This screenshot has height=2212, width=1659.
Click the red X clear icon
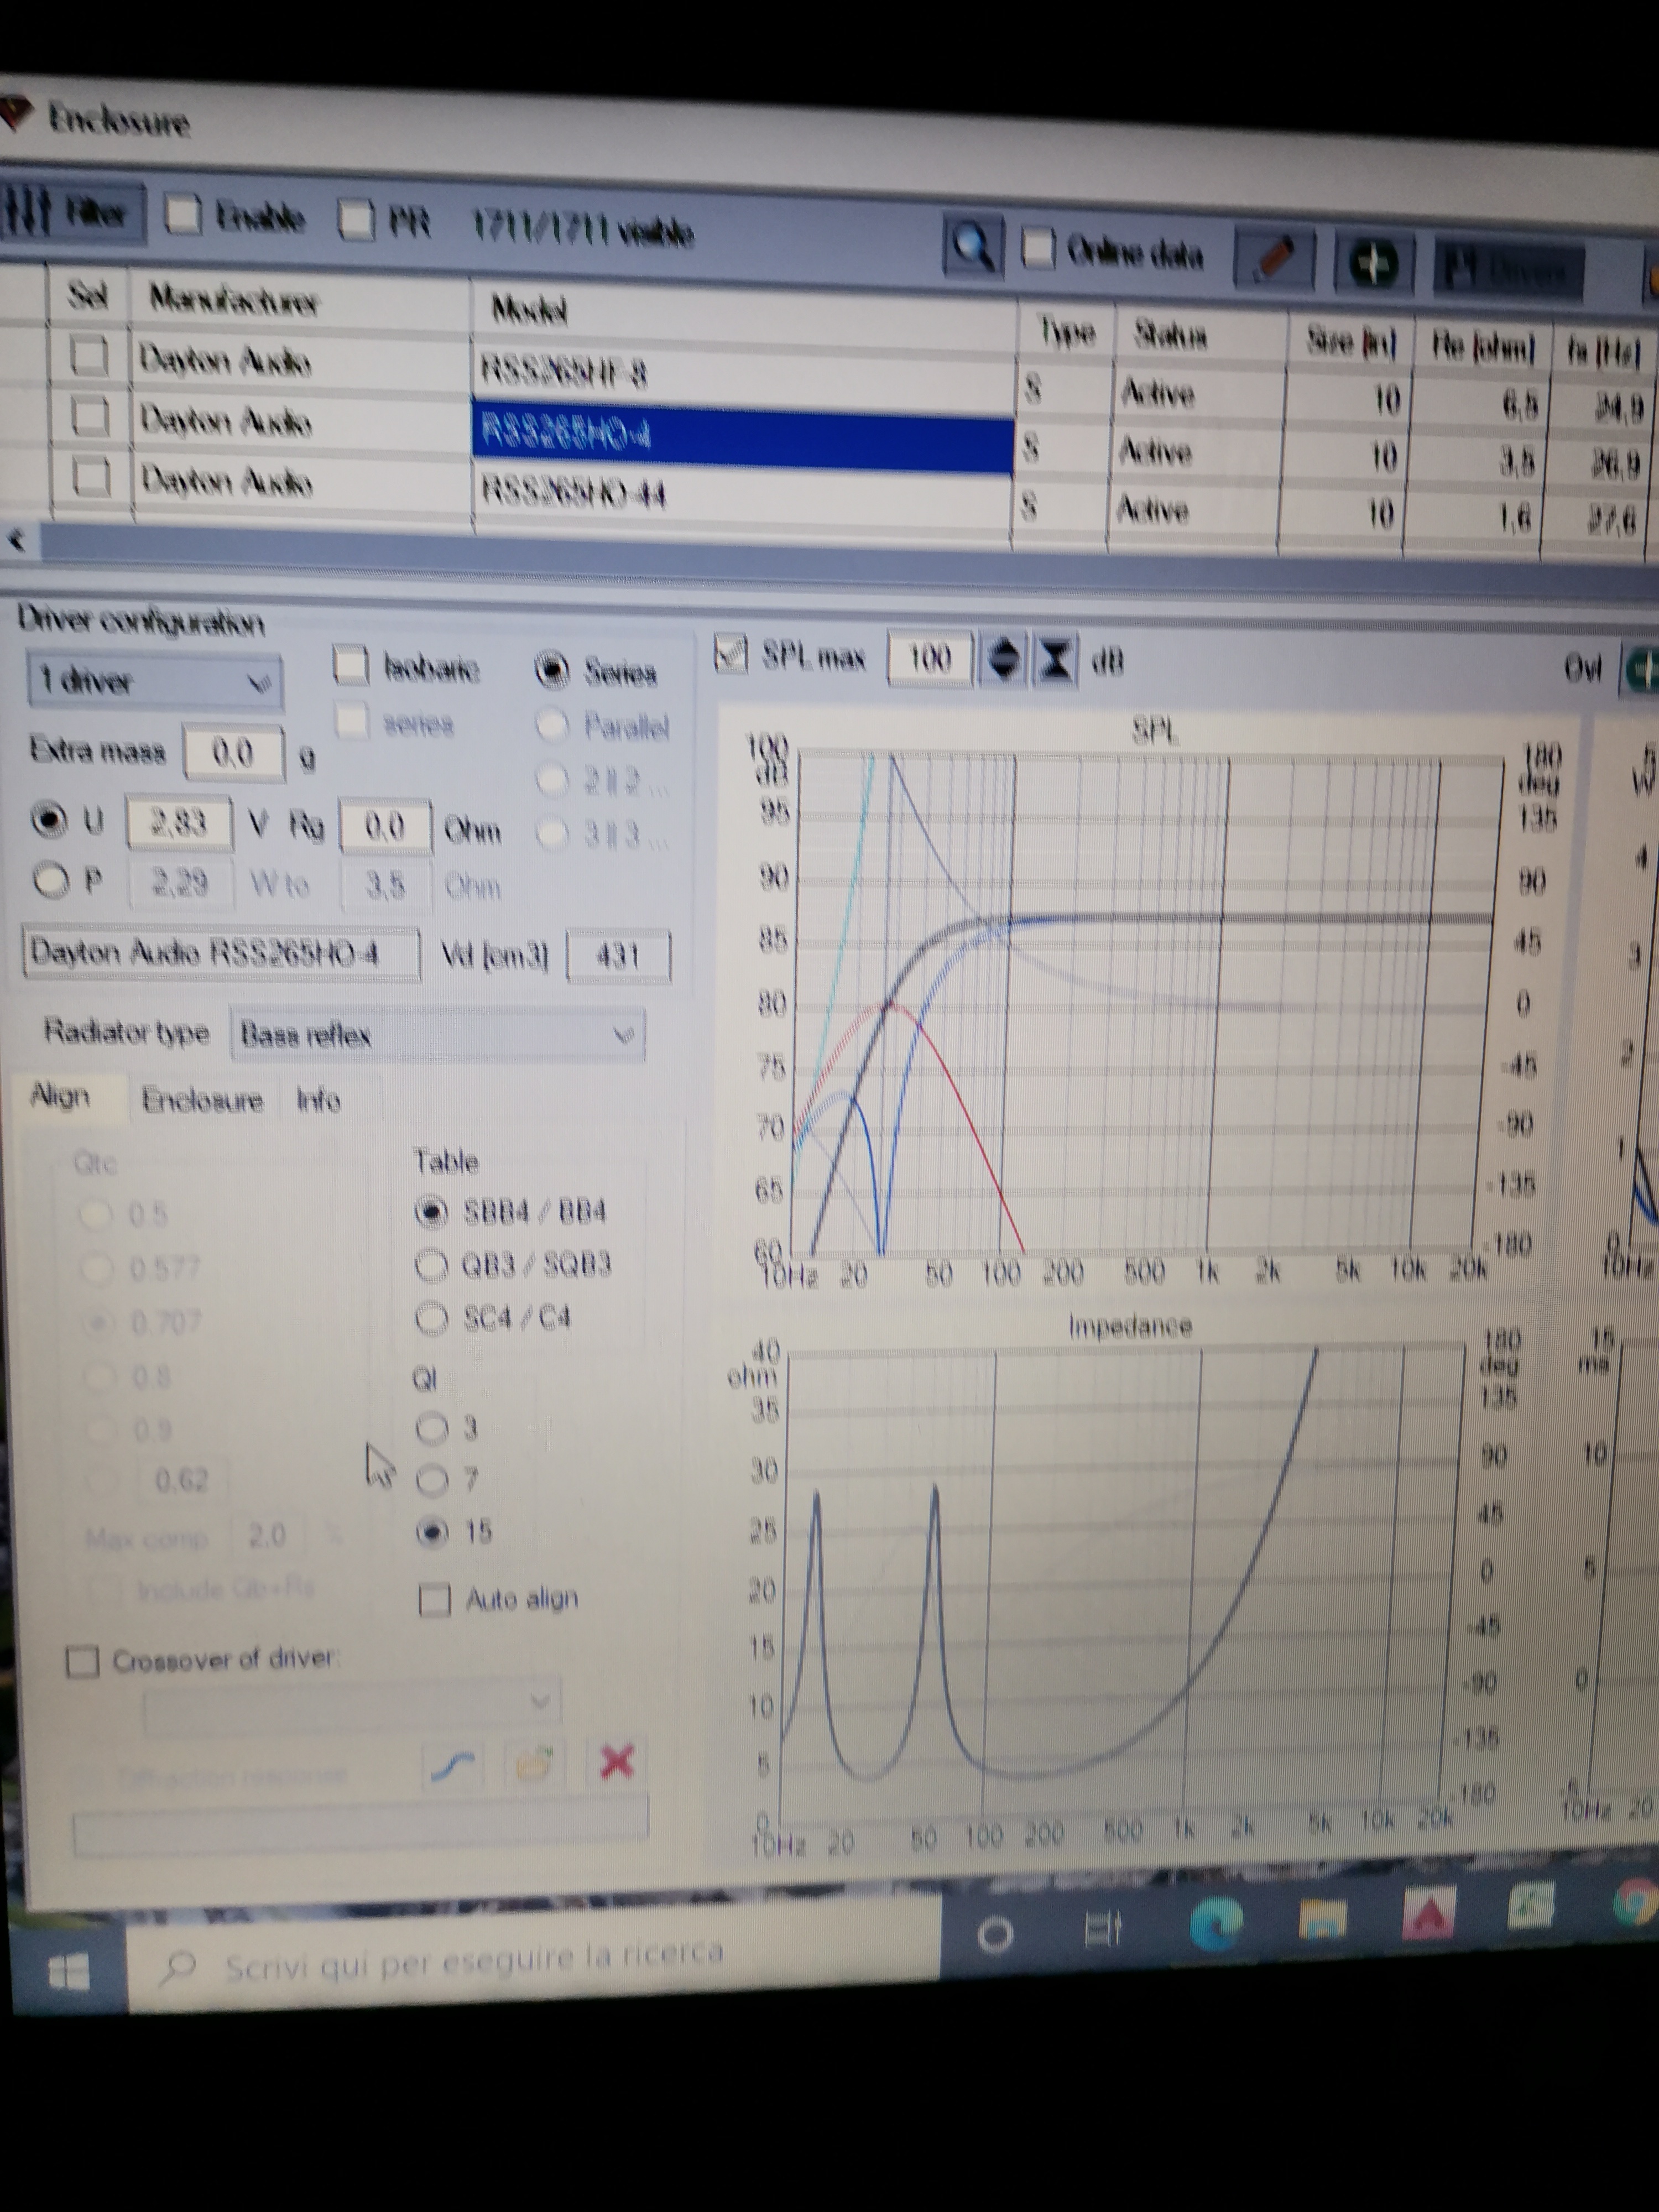pyautogui.click(x=617, y=1761)
